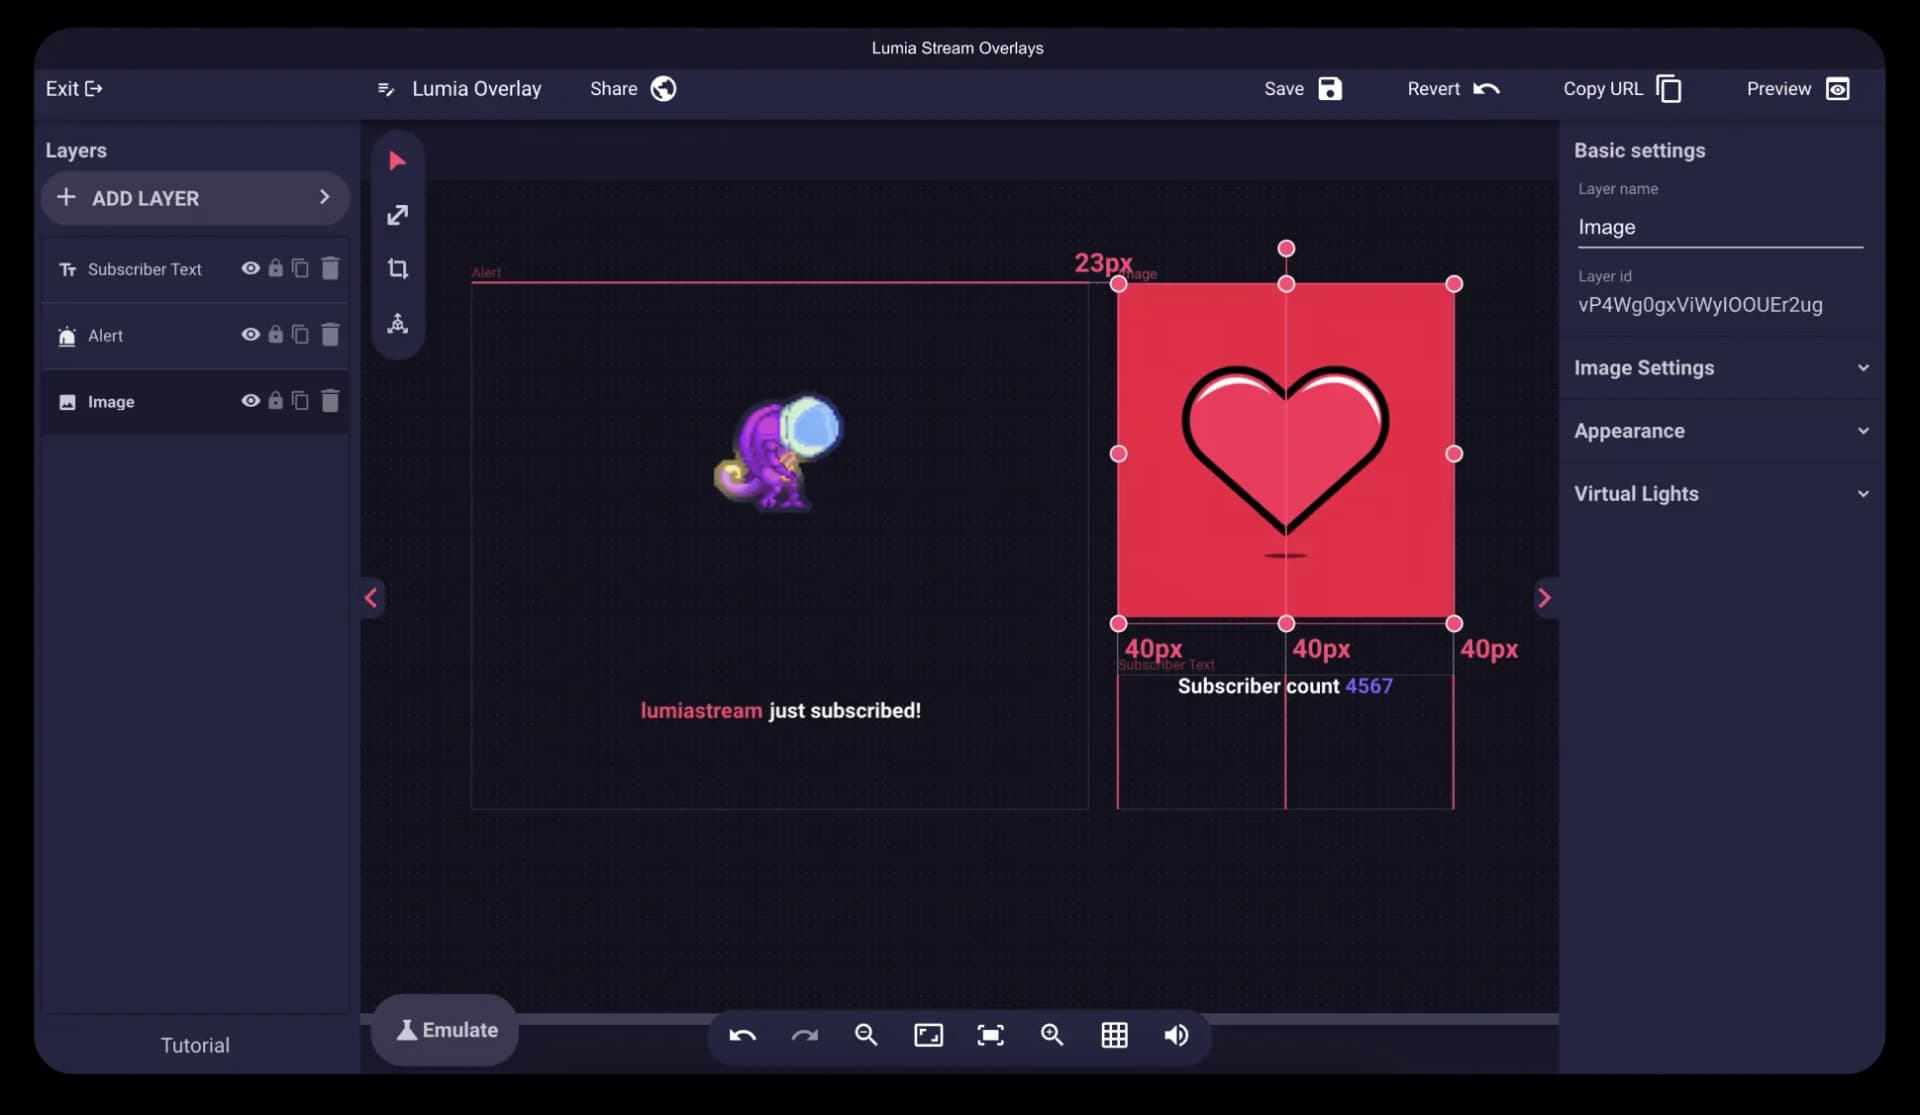Click the speaker sound icon
This screenshot has width=1920, height=1115.
click(x=1176, y=1035)
